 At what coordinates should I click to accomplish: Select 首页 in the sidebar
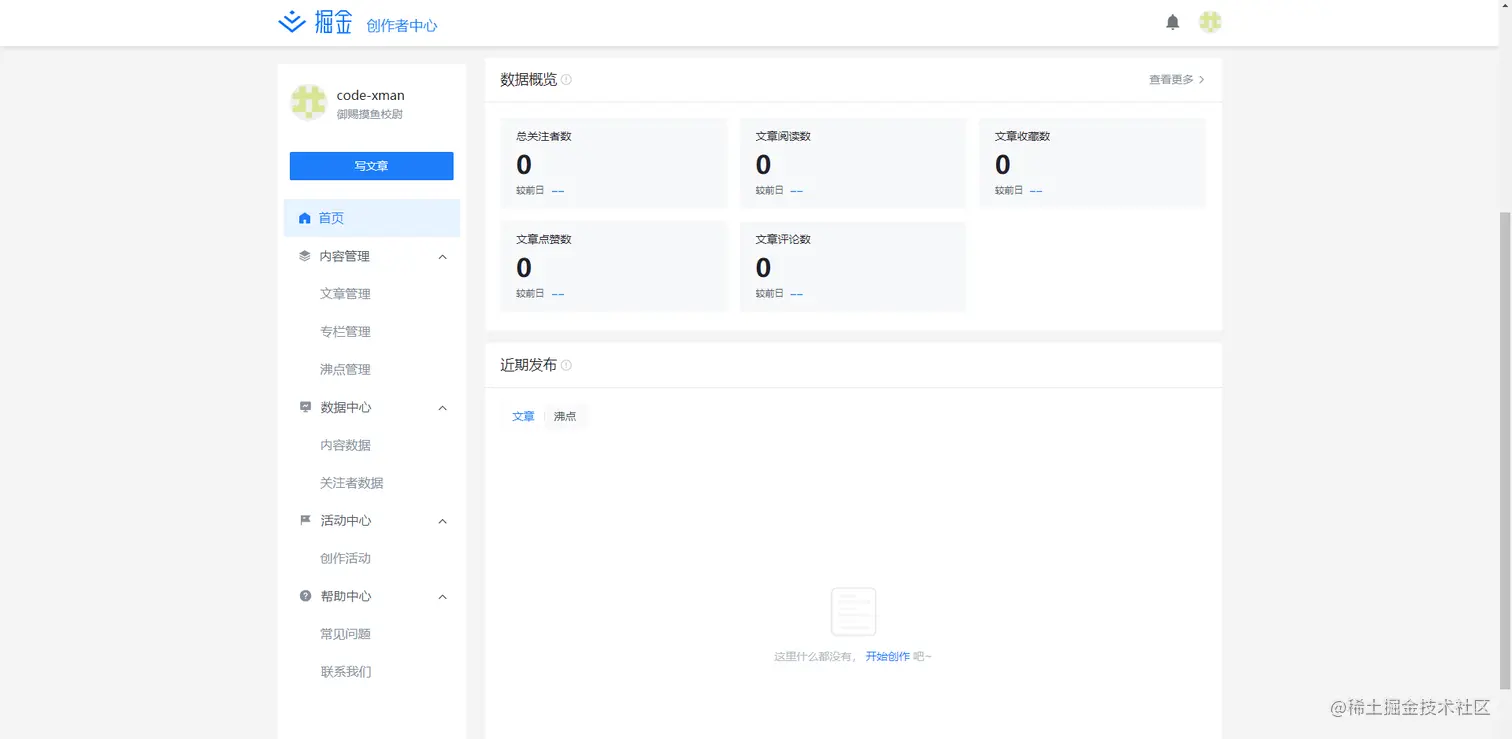coord(372,218)
